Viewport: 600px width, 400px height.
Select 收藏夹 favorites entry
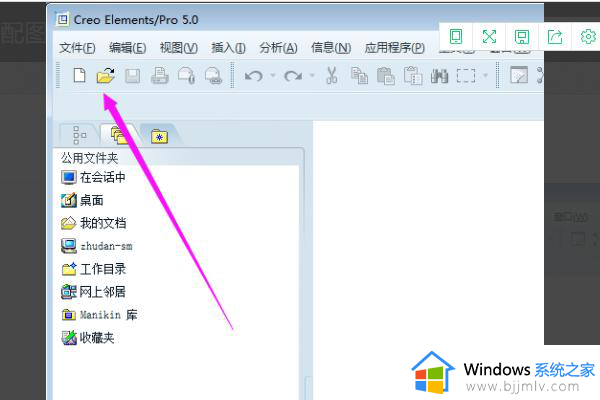88,338
